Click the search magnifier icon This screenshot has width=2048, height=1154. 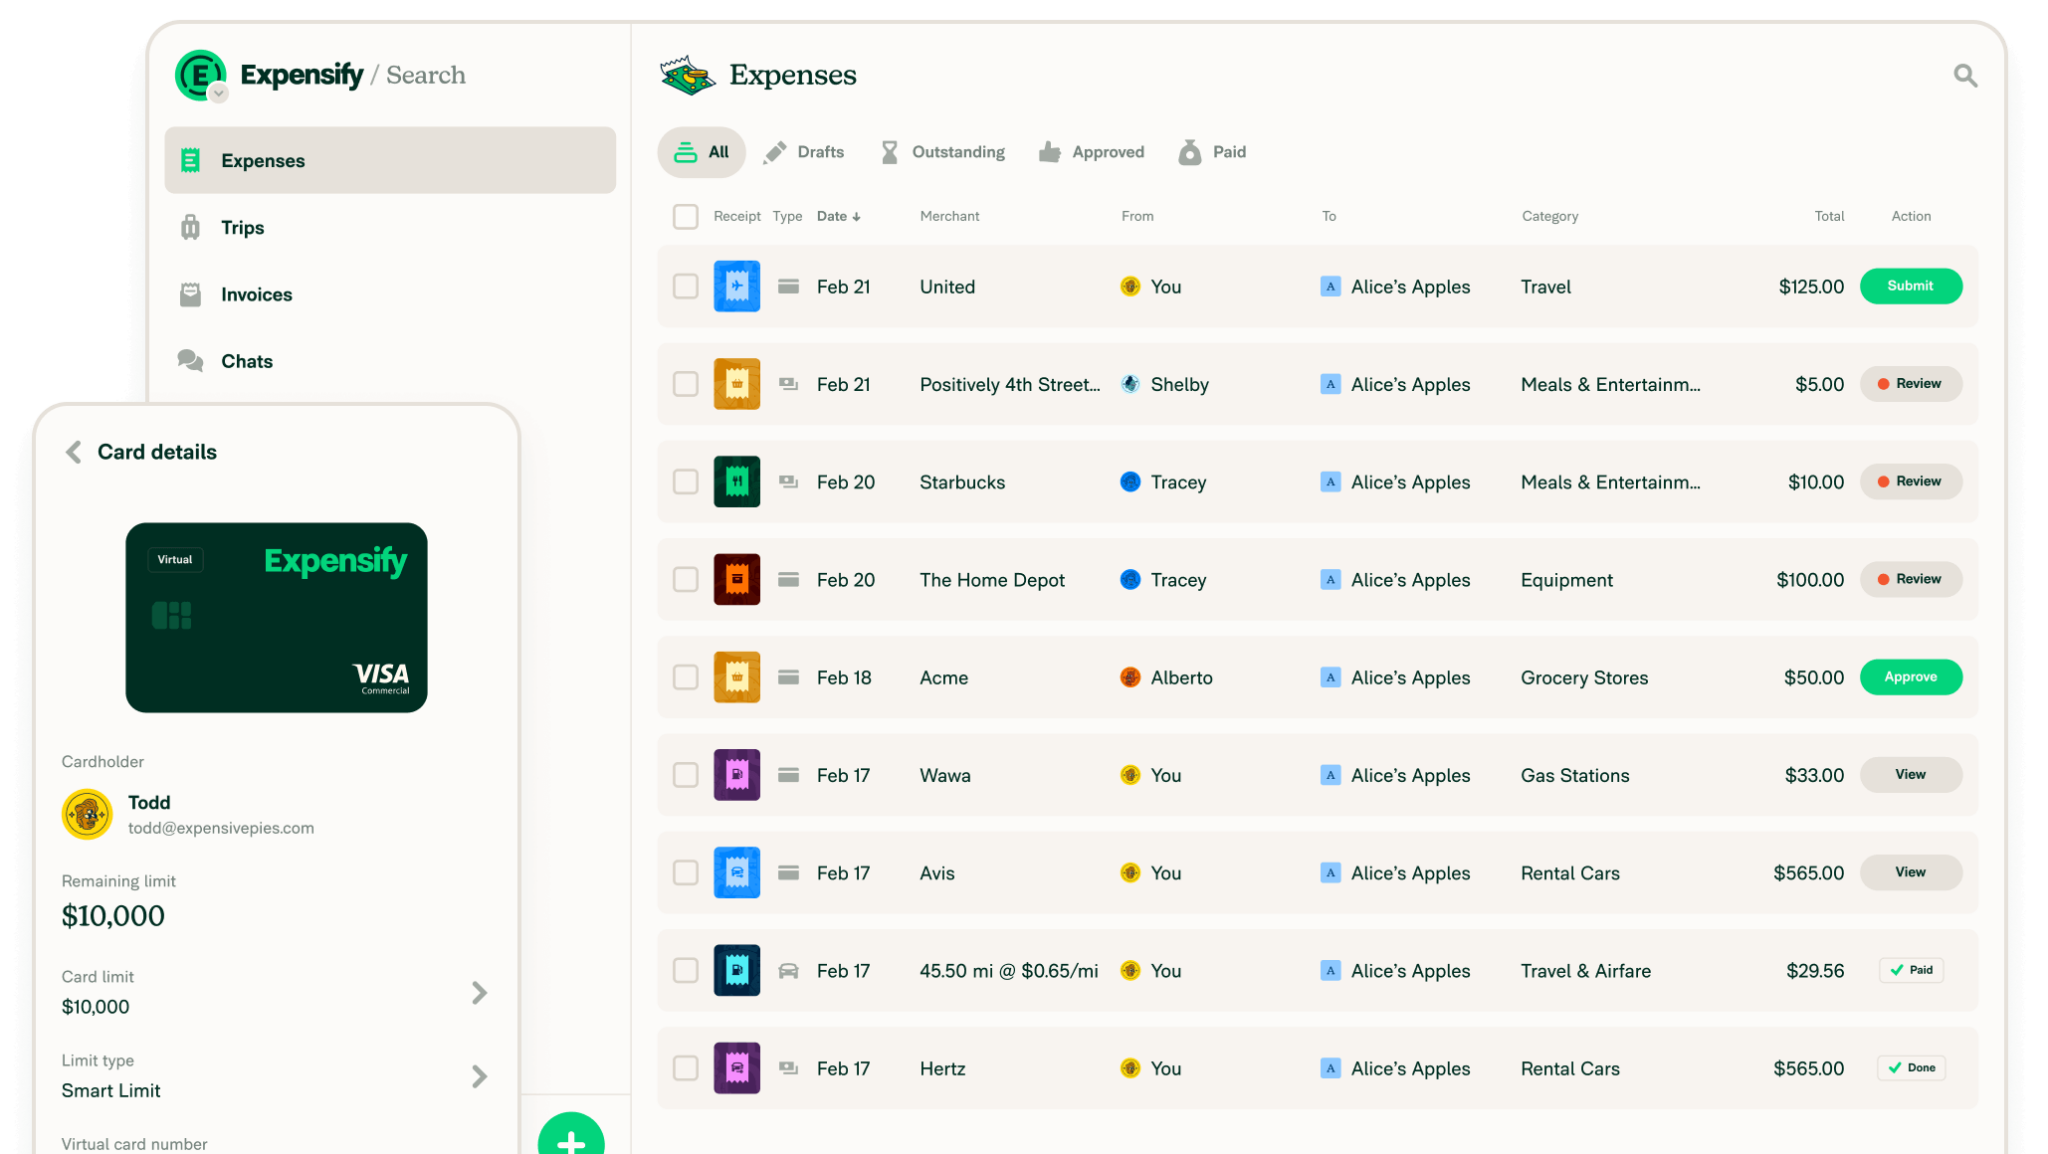[1964, 75]
